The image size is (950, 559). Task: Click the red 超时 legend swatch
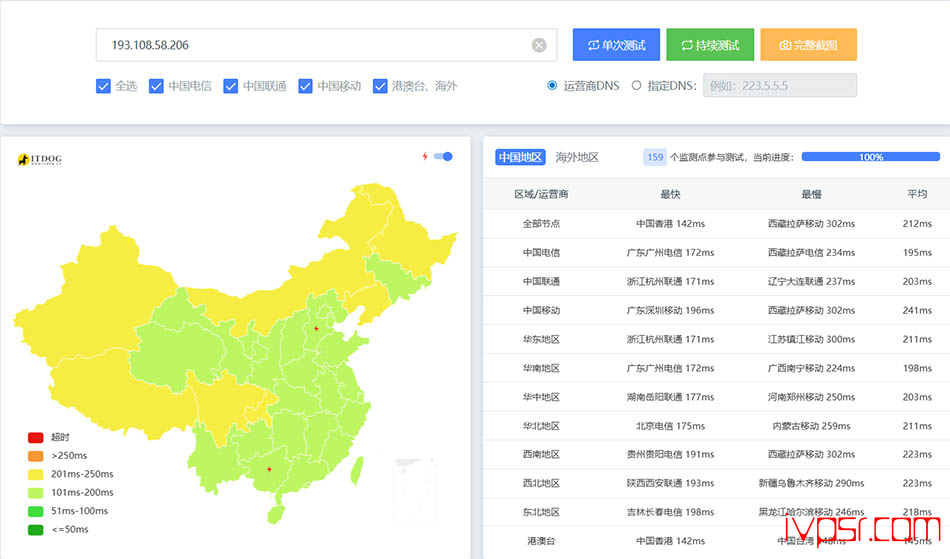pyautogui.click(x=36, y=437)
